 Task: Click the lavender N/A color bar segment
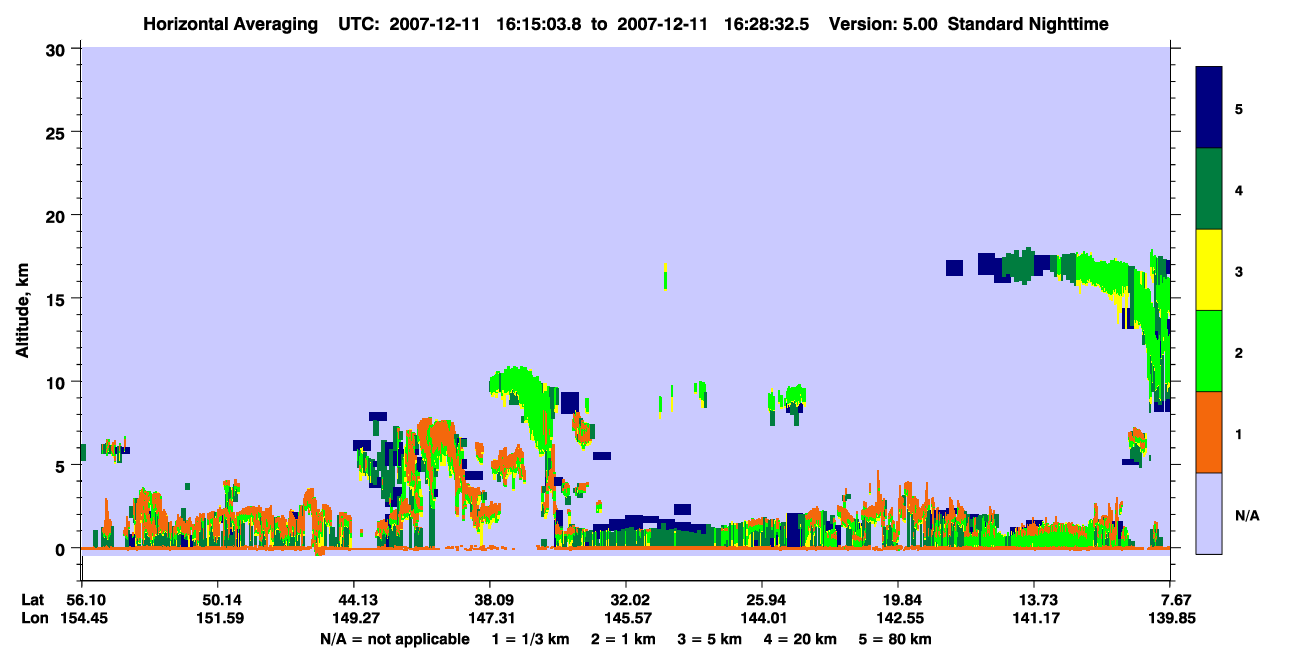1209,513
